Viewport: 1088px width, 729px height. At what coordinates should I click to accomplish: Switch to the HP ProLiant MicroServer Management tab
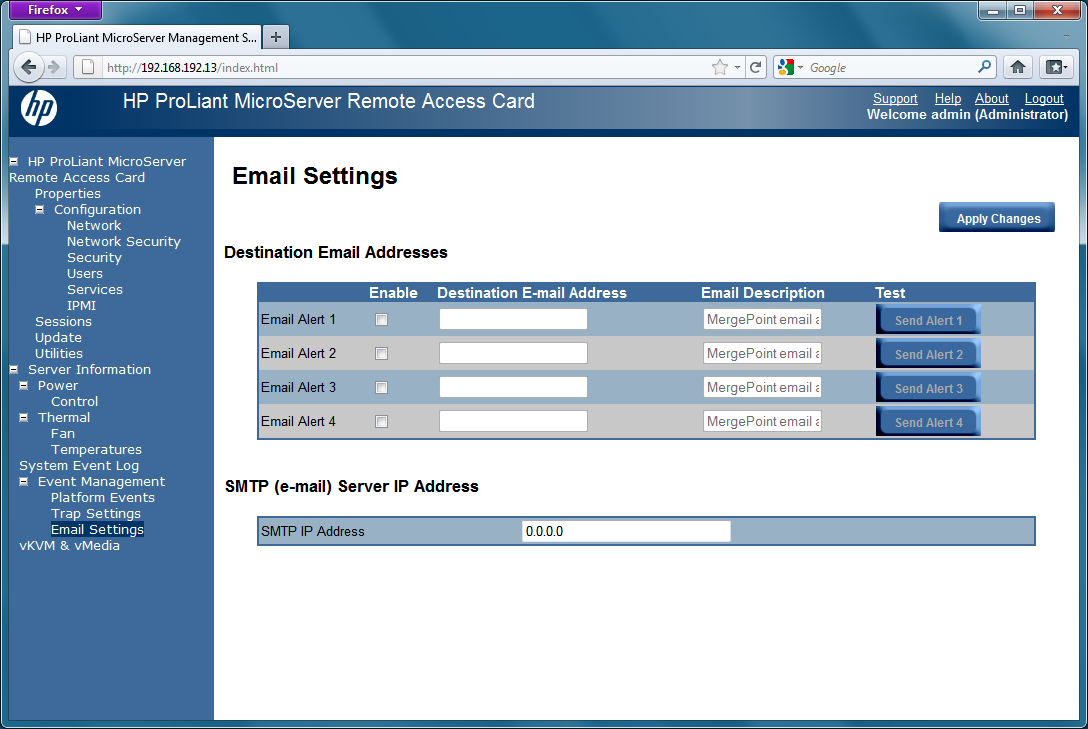[x=137, y=37]
